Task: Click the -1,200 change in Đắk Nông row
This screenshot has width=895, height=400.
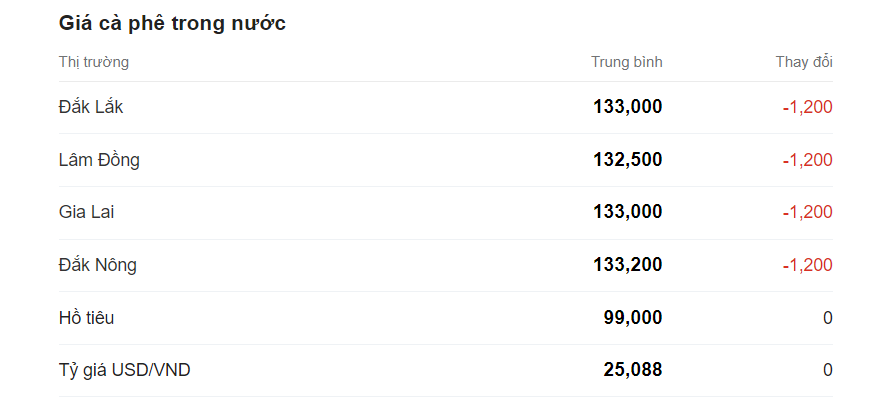Action: 807,265
